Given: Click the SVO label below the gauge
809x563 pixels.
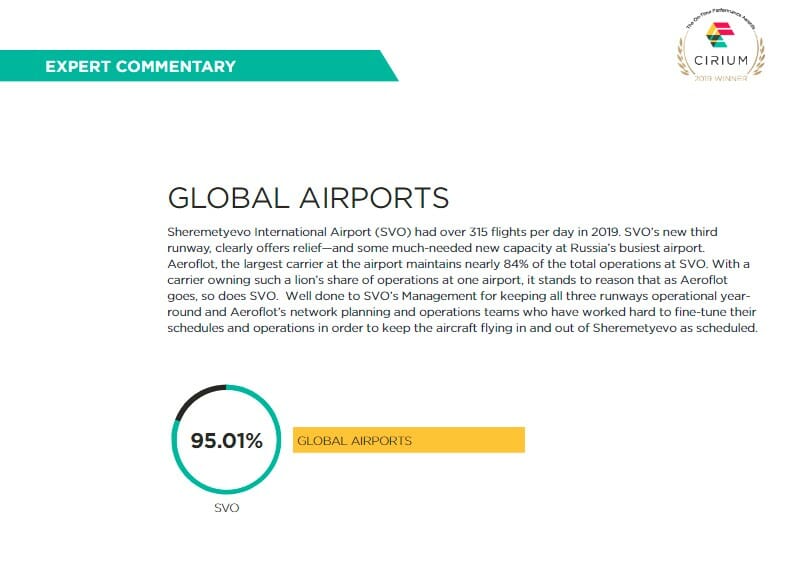Looking at the screenshot, I should [226, 508].
